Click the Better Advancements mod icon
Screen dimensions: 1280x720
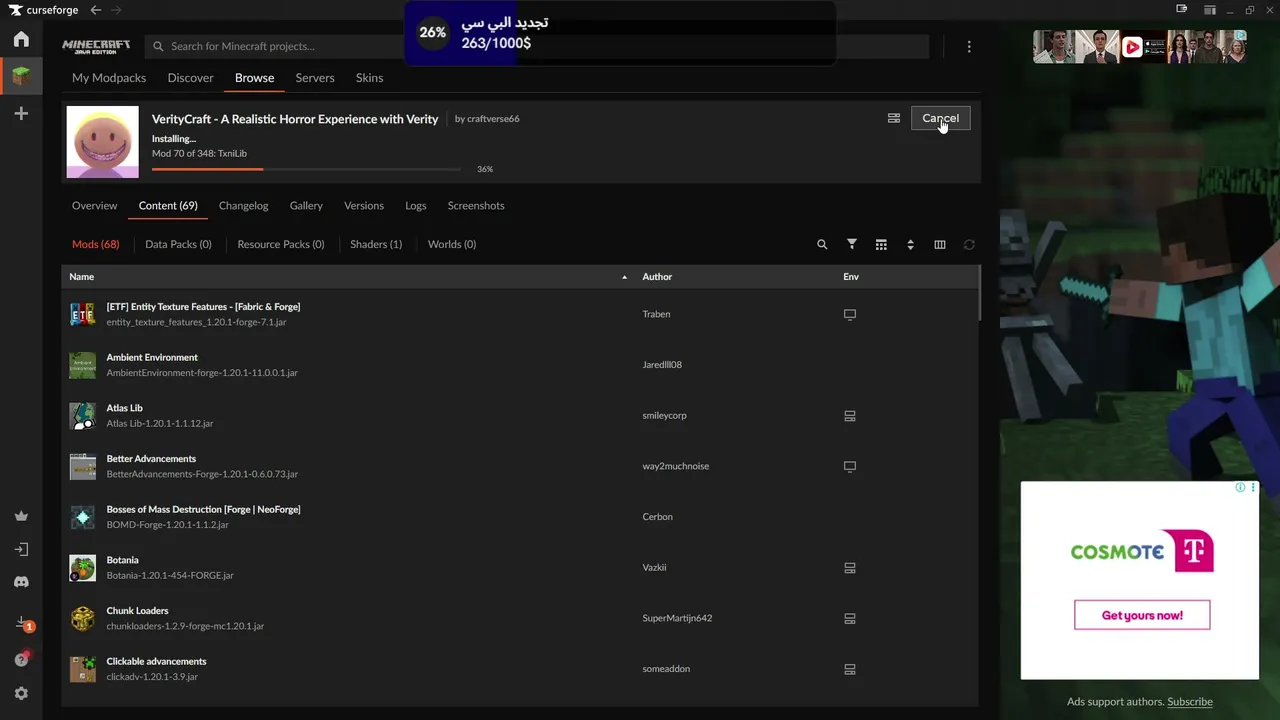pos(83,466)
